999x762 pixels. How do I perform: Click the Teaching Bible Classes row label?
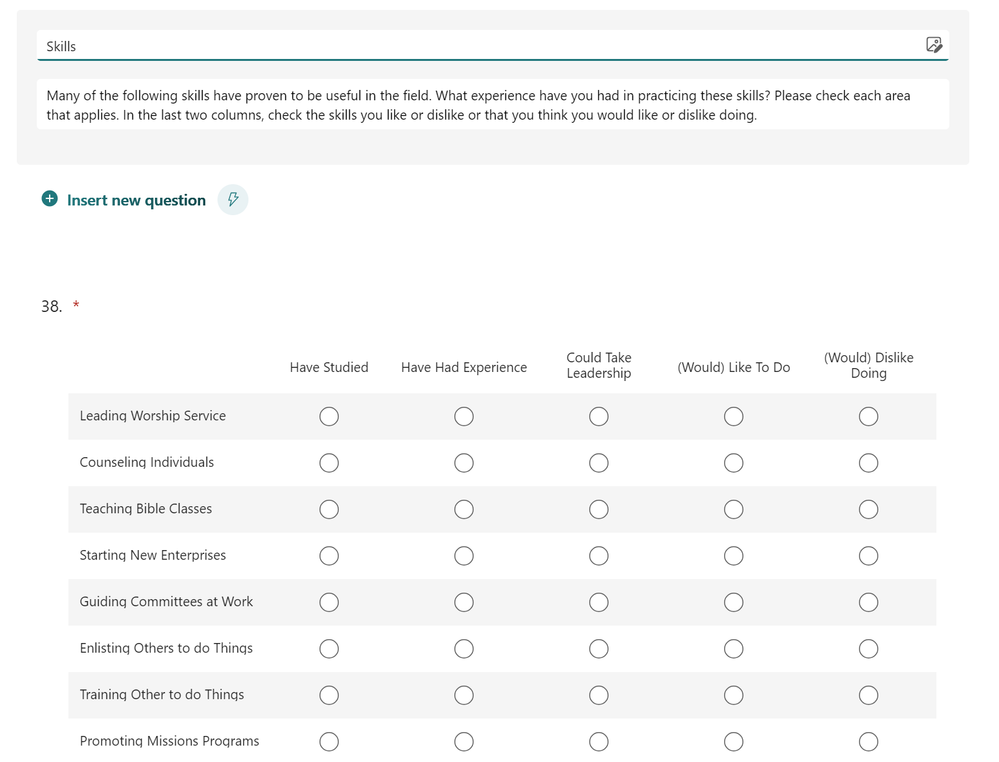[x=146, y=509]
